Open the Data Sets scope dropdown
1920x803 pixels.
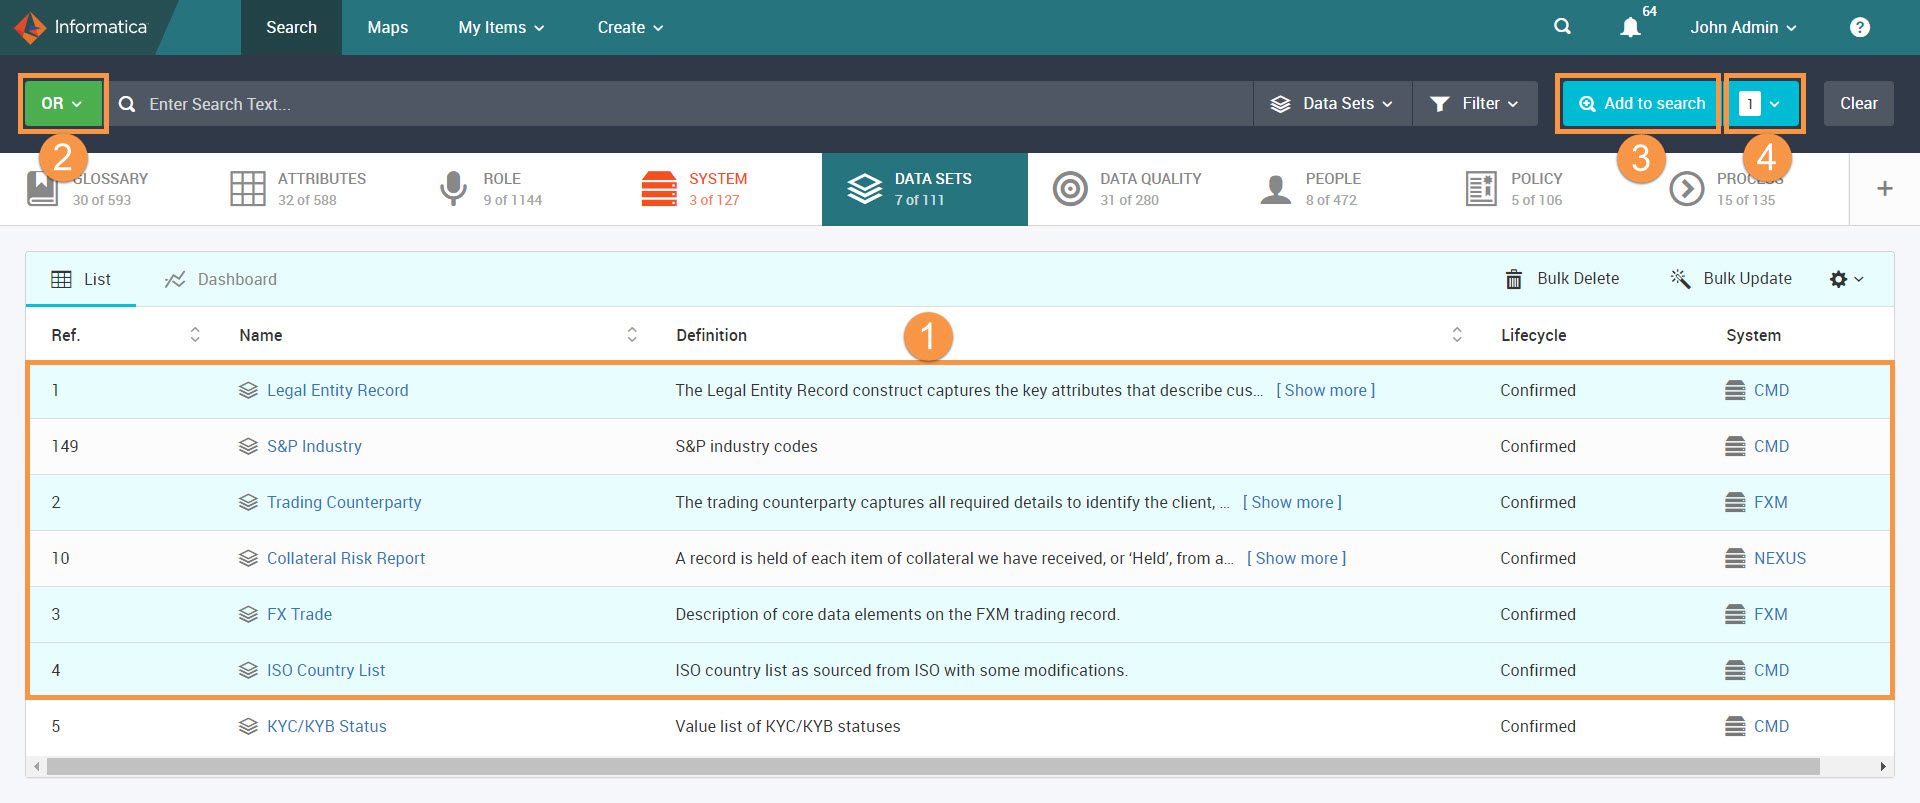[1332, 104]
